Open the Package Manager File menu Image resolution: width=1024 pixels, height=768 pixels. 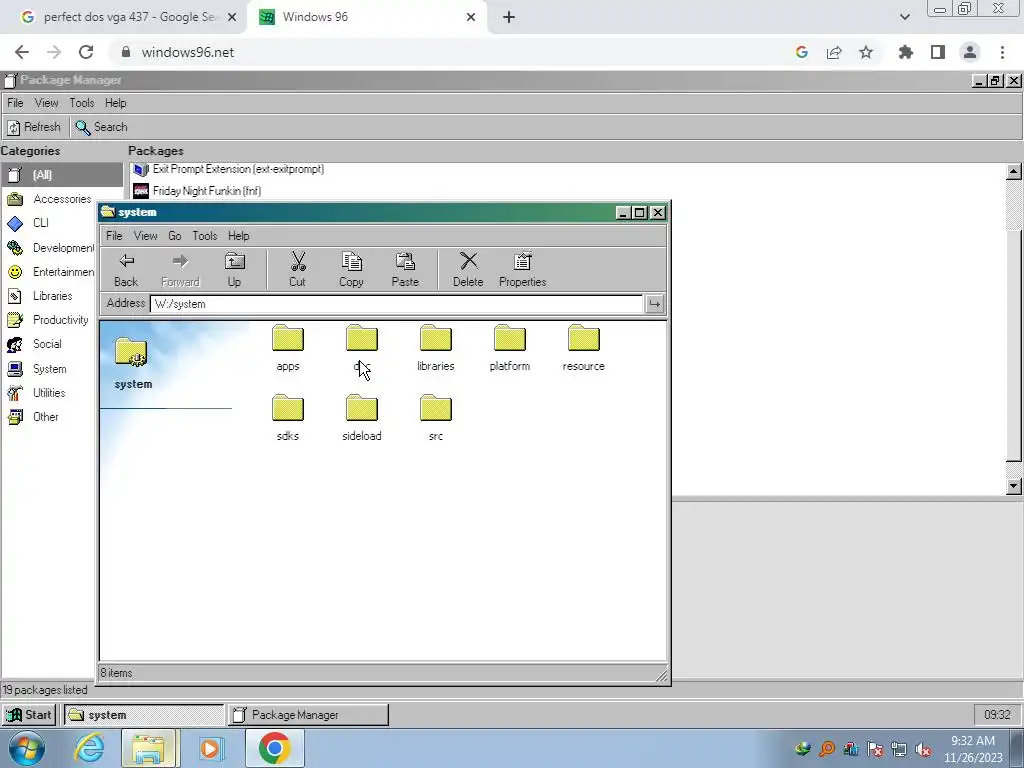[x=15, y=103]
